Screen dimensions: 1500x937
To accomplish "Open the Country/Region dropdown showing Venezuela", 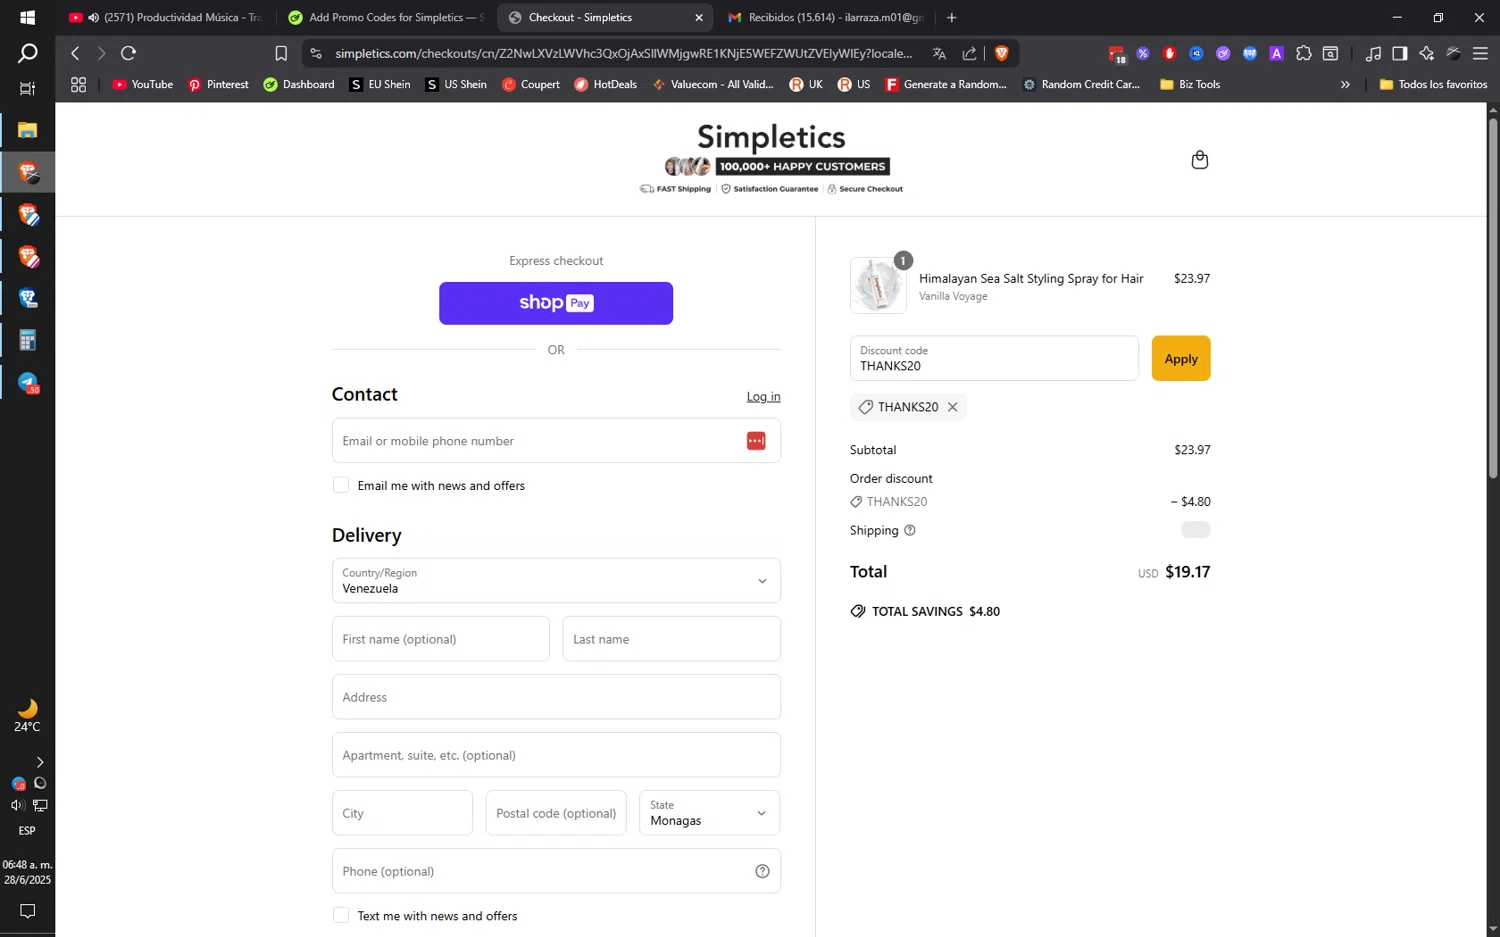I will pos(556,581).
